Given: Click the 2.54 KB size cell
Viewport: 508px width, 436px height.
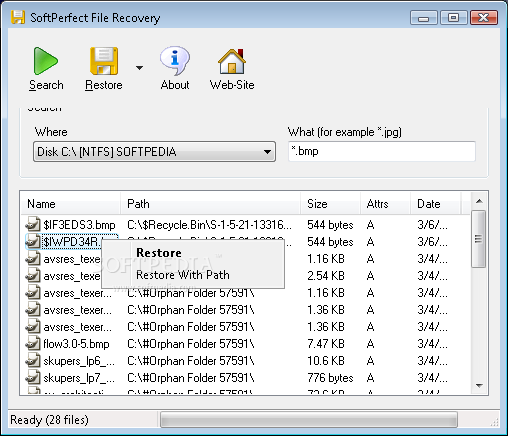Looking at the screenshot, I should click(326, 276).
